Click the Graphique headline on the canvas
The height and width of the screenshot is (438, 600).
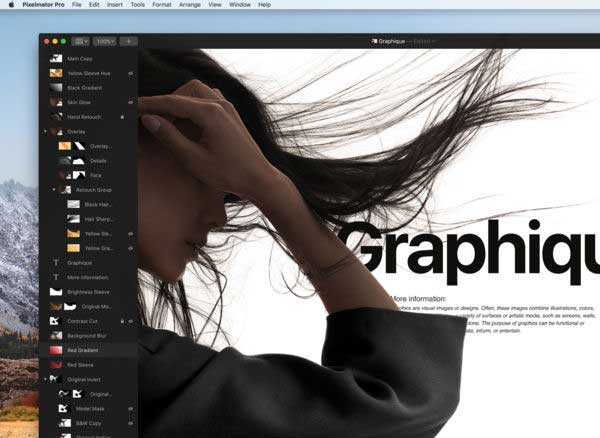click(x=469, y=252)
